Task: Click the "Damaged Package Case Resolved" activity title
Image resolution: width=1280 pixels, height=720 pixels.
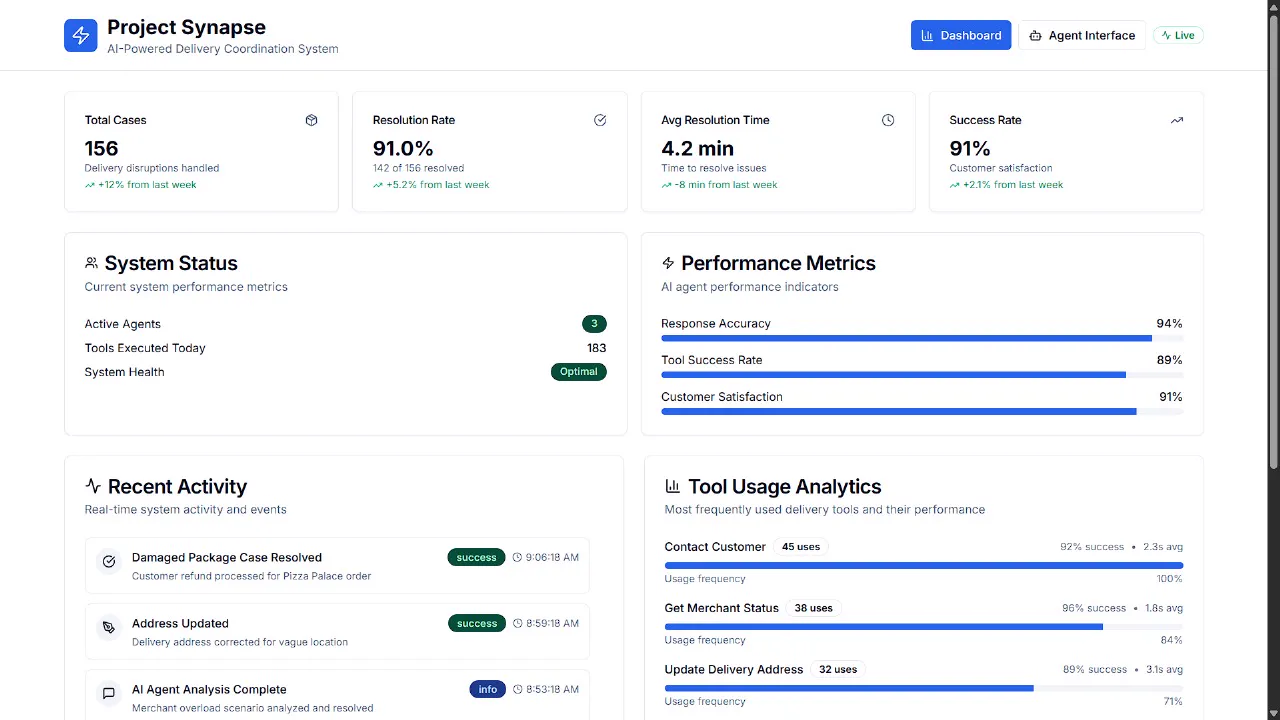Action: coord(227,558)
